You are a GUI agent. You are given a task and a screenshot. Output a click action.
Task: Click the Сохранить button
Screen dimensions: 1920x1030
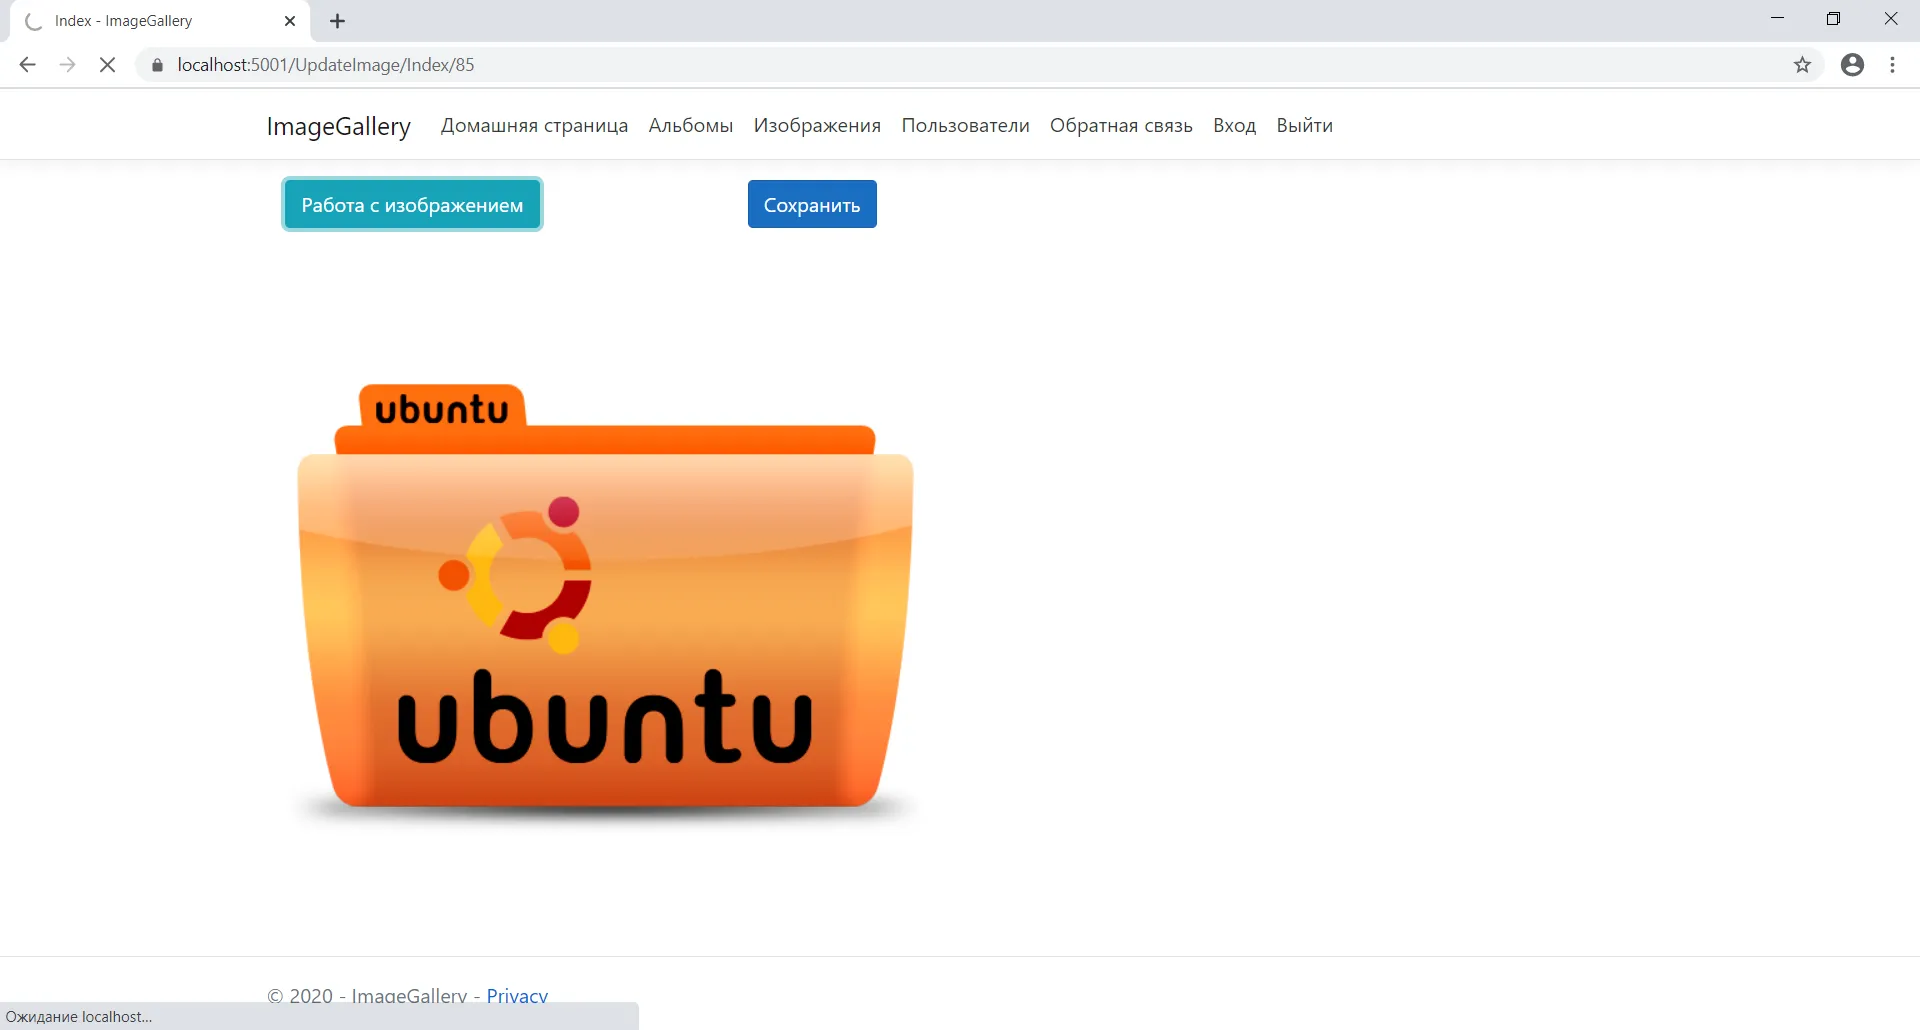coord(812,205)
